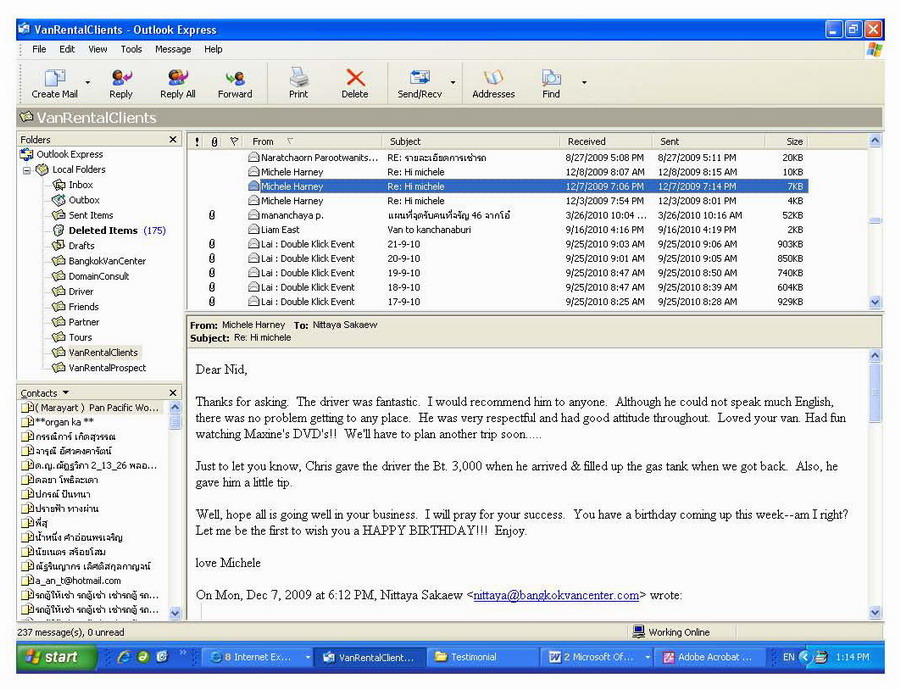Select the DomainConsult folder
Image resolution: width=900 pixels, height=690 pixels.
91,276
